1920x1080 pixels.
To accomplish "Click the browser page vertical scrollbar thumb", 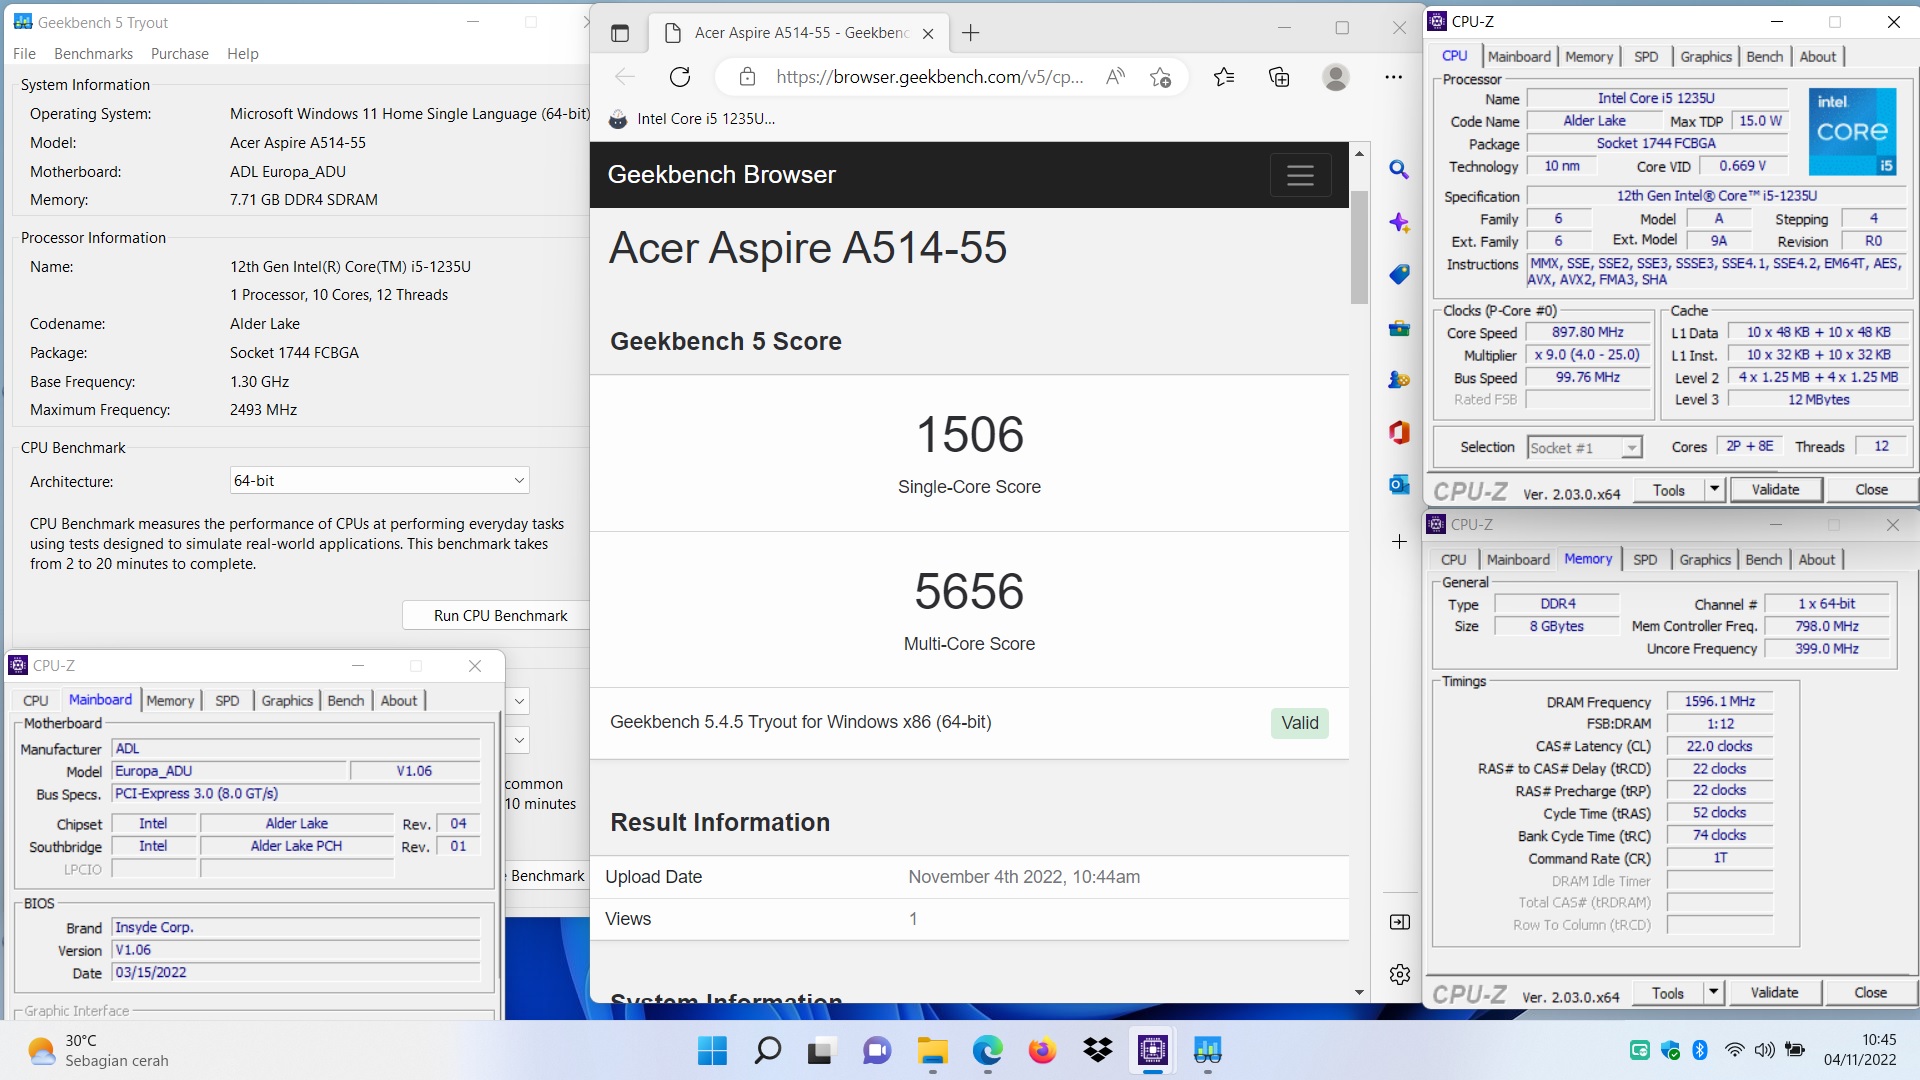I will pyautogui.click(x=1359, y=246).
